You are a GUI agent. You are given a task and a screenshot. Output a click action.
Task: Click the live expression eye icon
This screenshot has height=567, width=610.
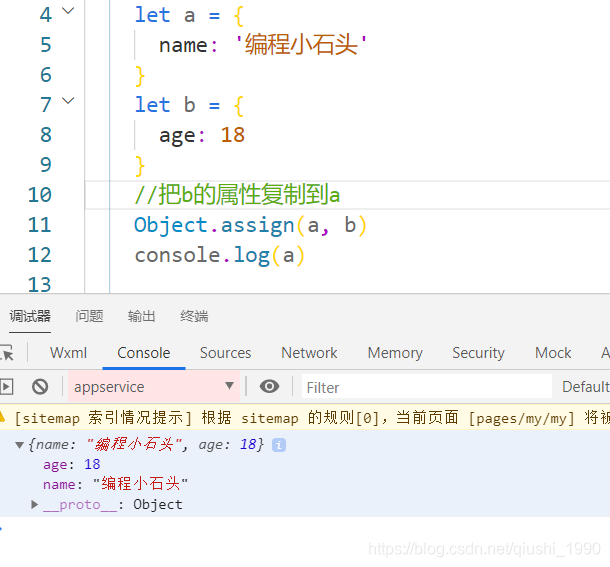click(x=269, y=386)
